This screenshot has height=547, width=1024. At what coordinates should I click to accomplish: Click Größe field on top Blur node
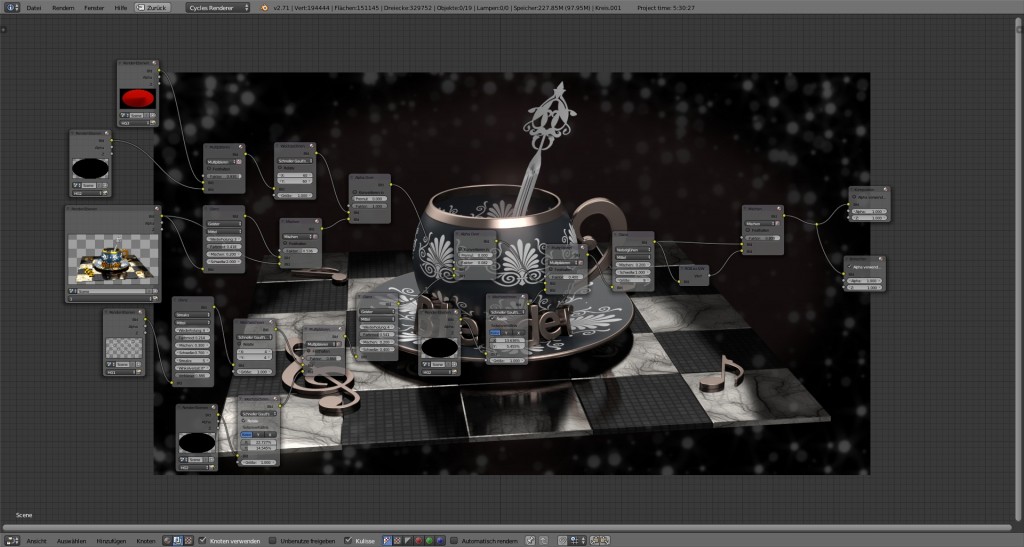295,196
